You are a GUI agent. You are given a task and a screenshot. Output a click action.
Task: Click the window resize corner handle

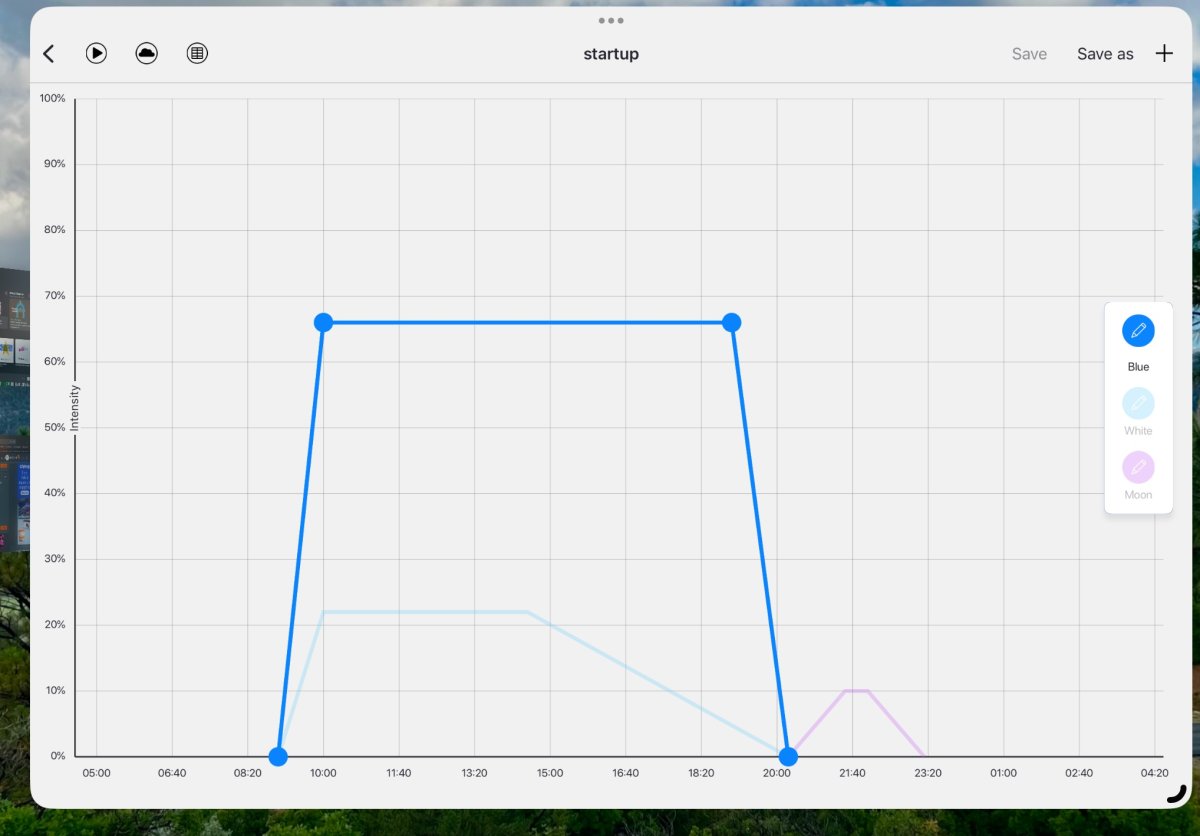pos(1178,794)
